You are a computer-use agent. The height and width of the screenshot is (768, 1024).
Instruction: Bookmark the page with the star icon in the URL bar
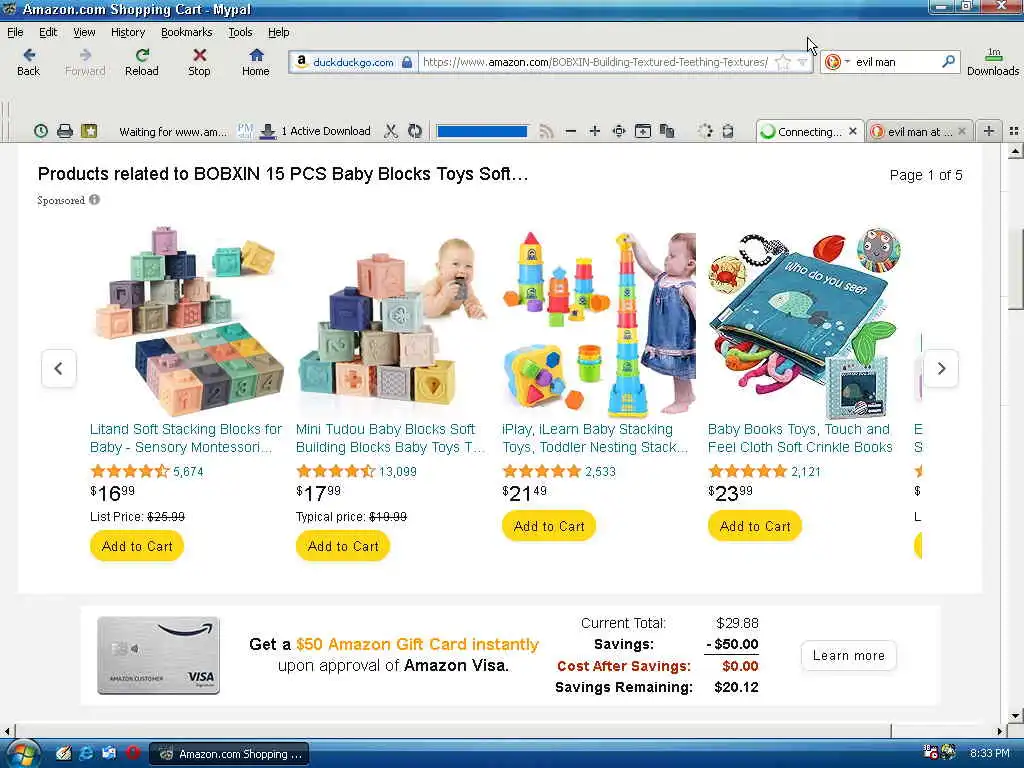click(x=782, y=62)
